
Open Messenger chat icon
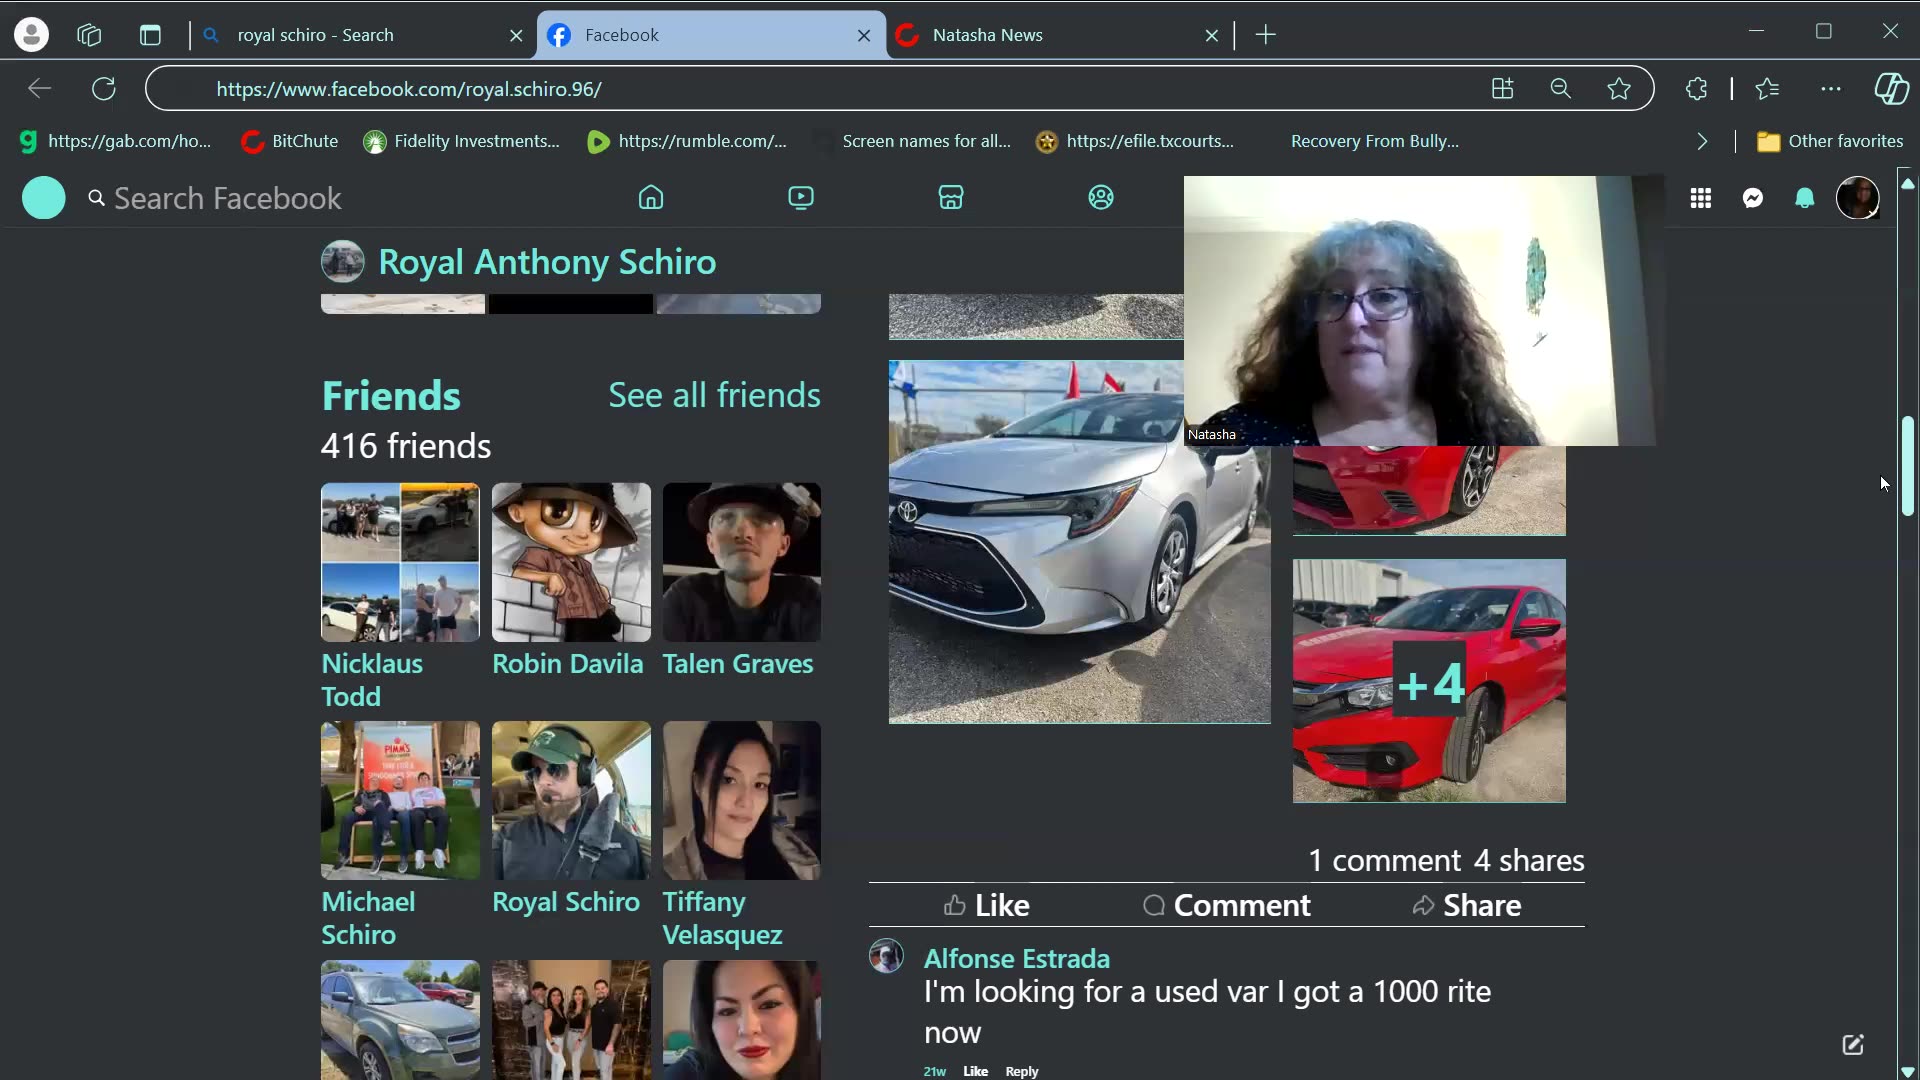pyautogui.click(x=1753, y=199)
